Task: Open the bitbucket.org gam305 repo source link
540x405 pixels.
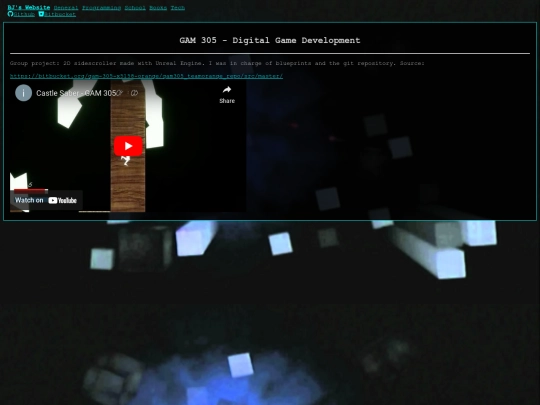Action: (146, 76)
